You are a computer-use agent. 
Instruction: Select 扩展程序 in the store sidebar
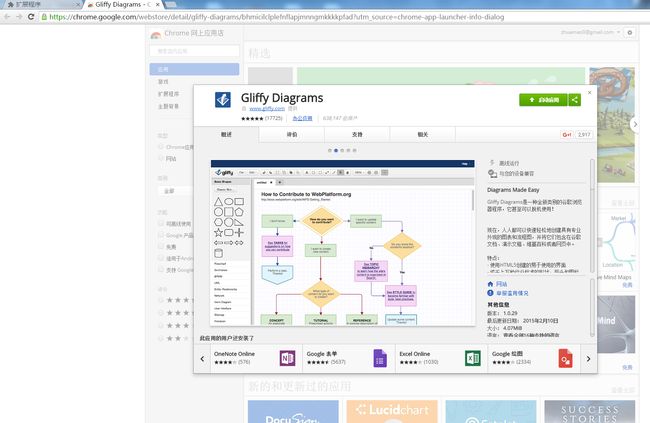168,94
